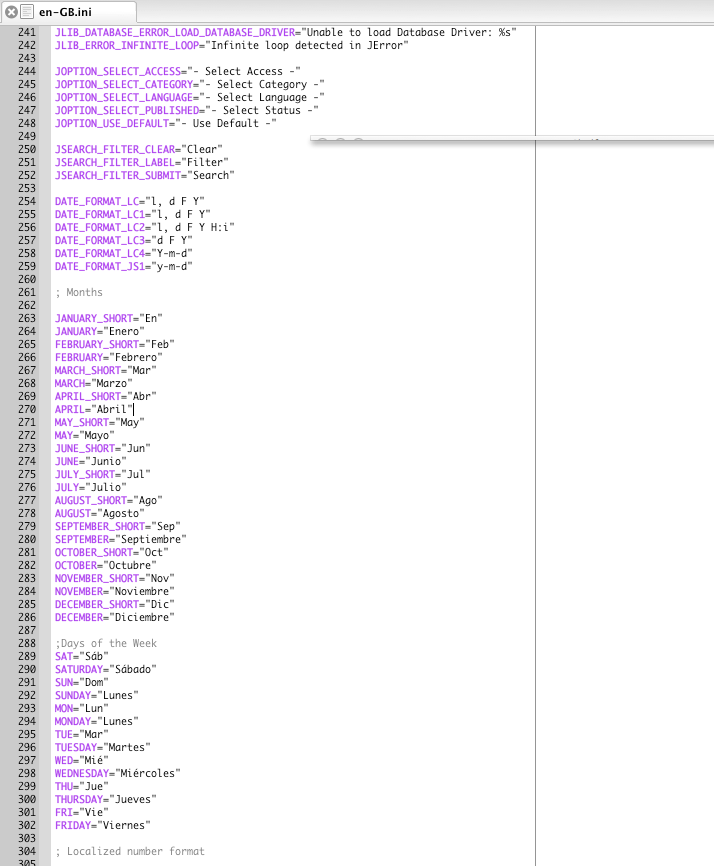Click line AUGUST="Agosto"
This screenshot has width=714, height=866.
99,513
